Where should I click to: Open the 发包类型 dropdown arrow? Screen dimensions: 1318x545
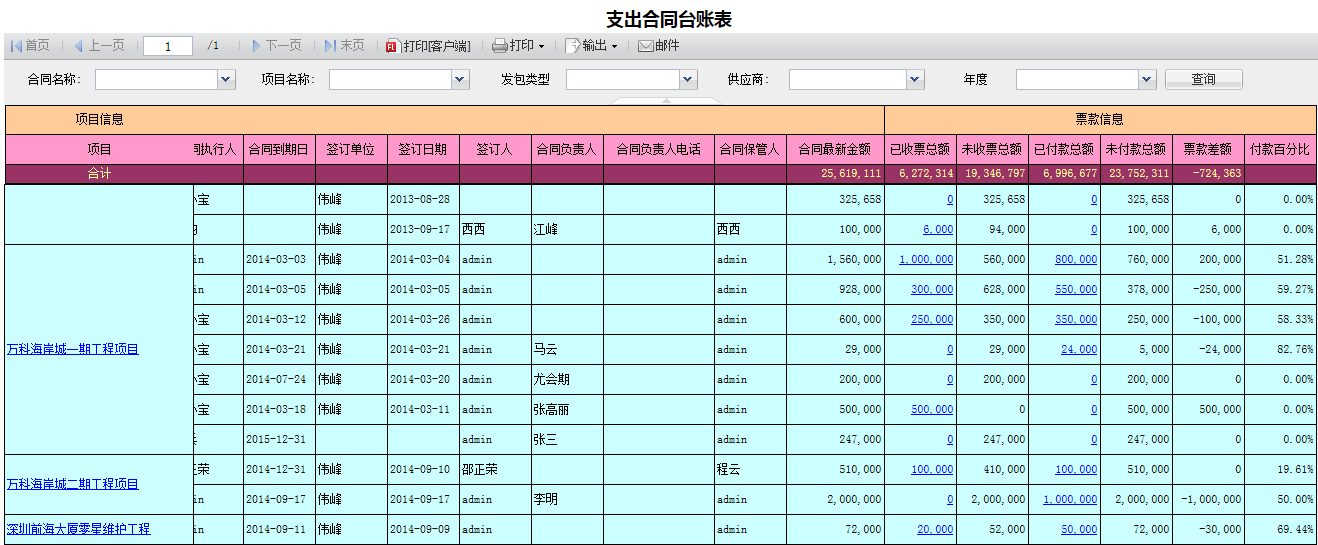coord(688,79)
